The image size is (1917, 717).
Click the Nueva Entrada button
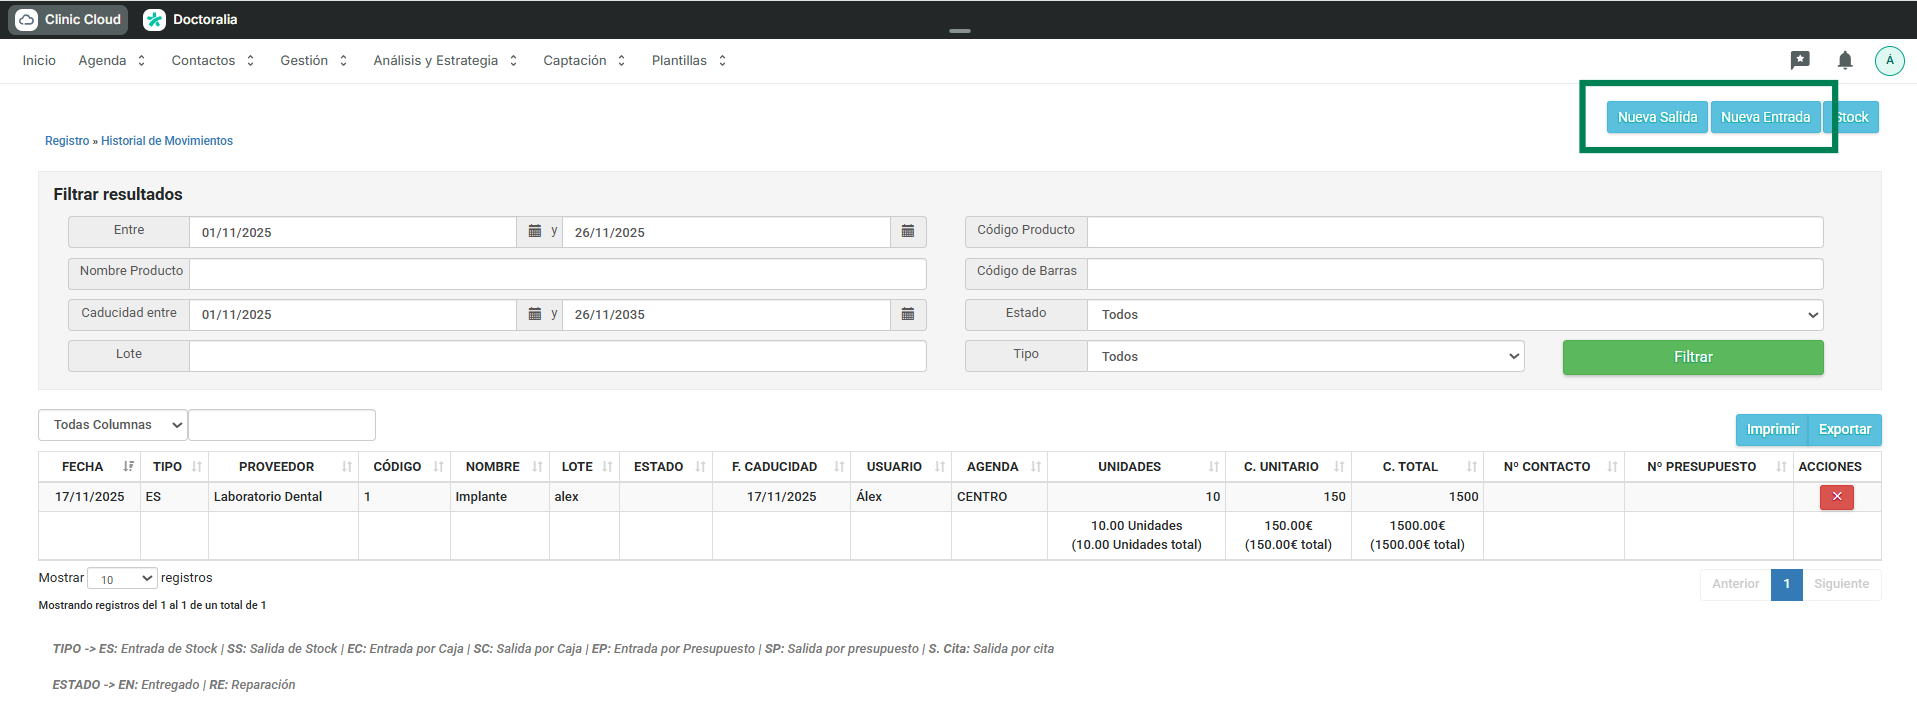point(1764,117)
